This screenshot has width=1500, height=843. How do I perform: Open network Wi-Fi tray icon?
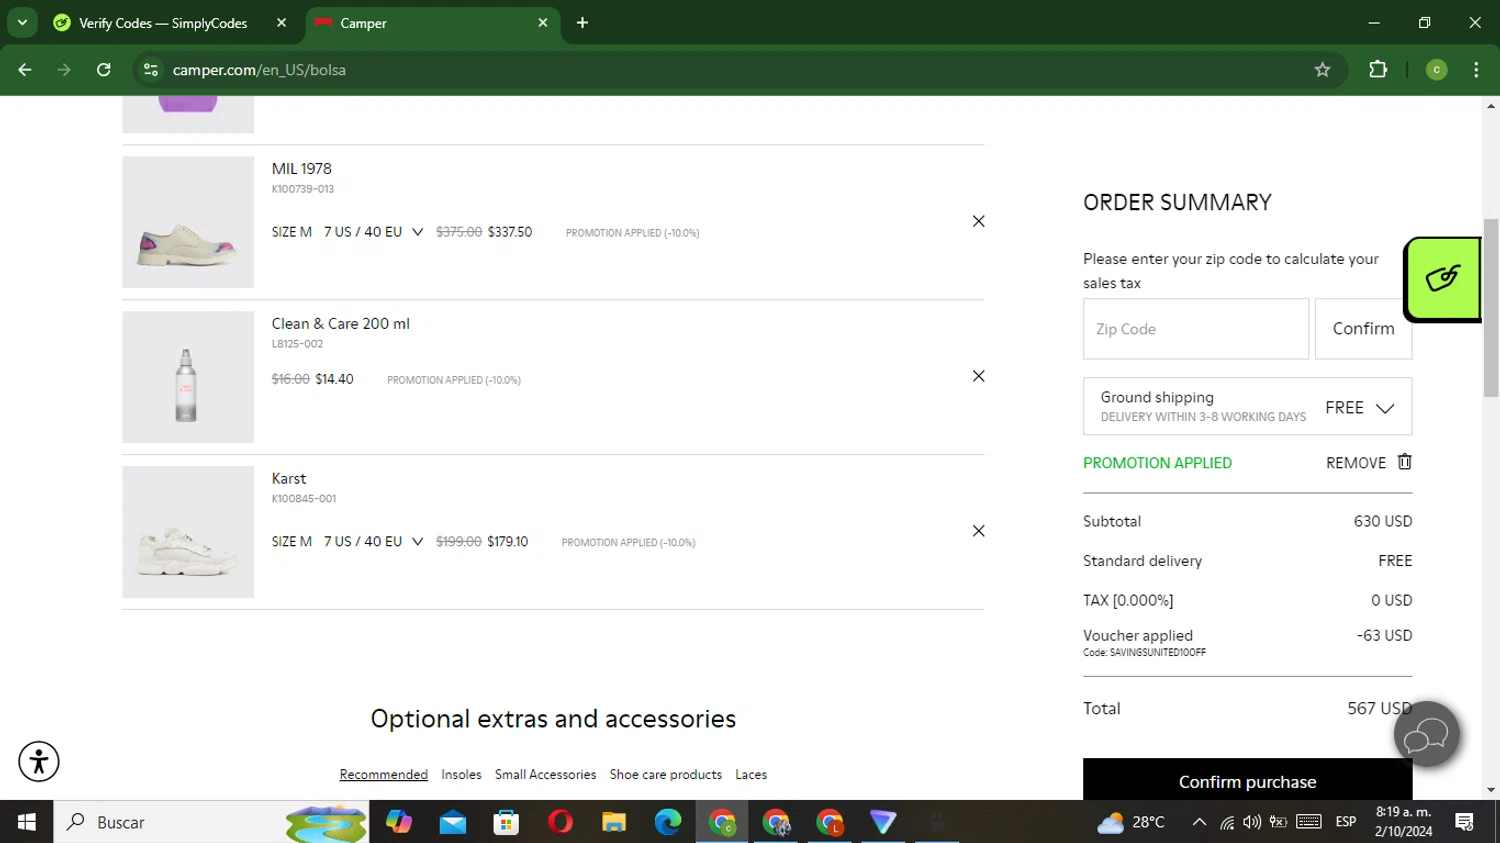tap(1226, 823)
